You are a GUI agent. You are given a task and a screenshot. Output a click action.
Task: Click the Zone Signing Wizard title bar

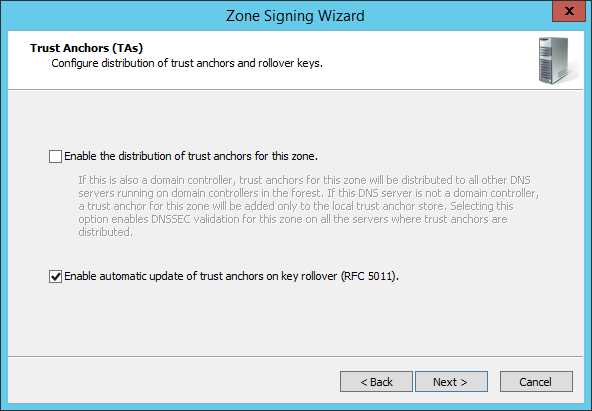tap(295, 15)
